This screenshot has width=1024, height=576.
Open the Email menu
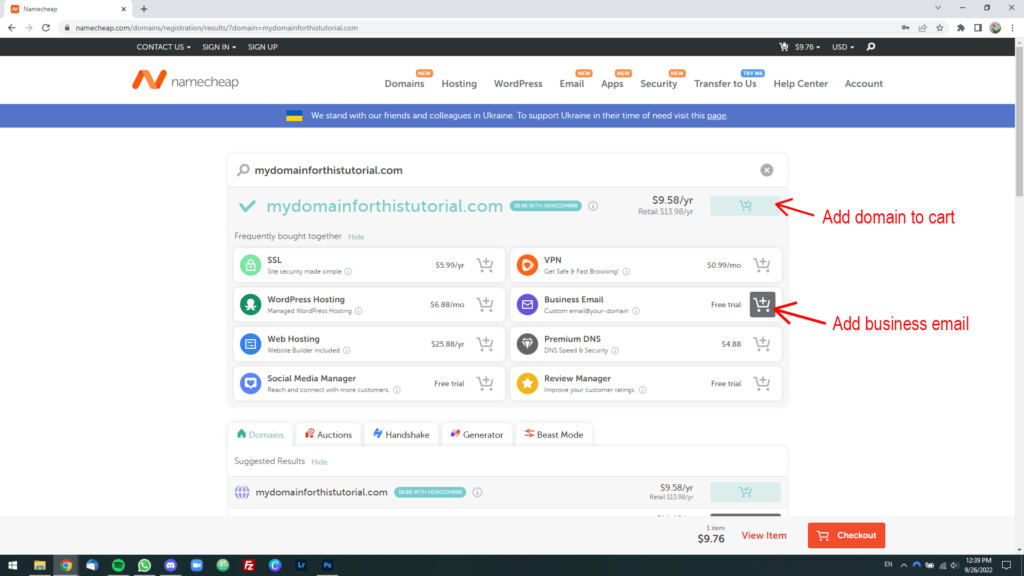click(x=571, y=84)
